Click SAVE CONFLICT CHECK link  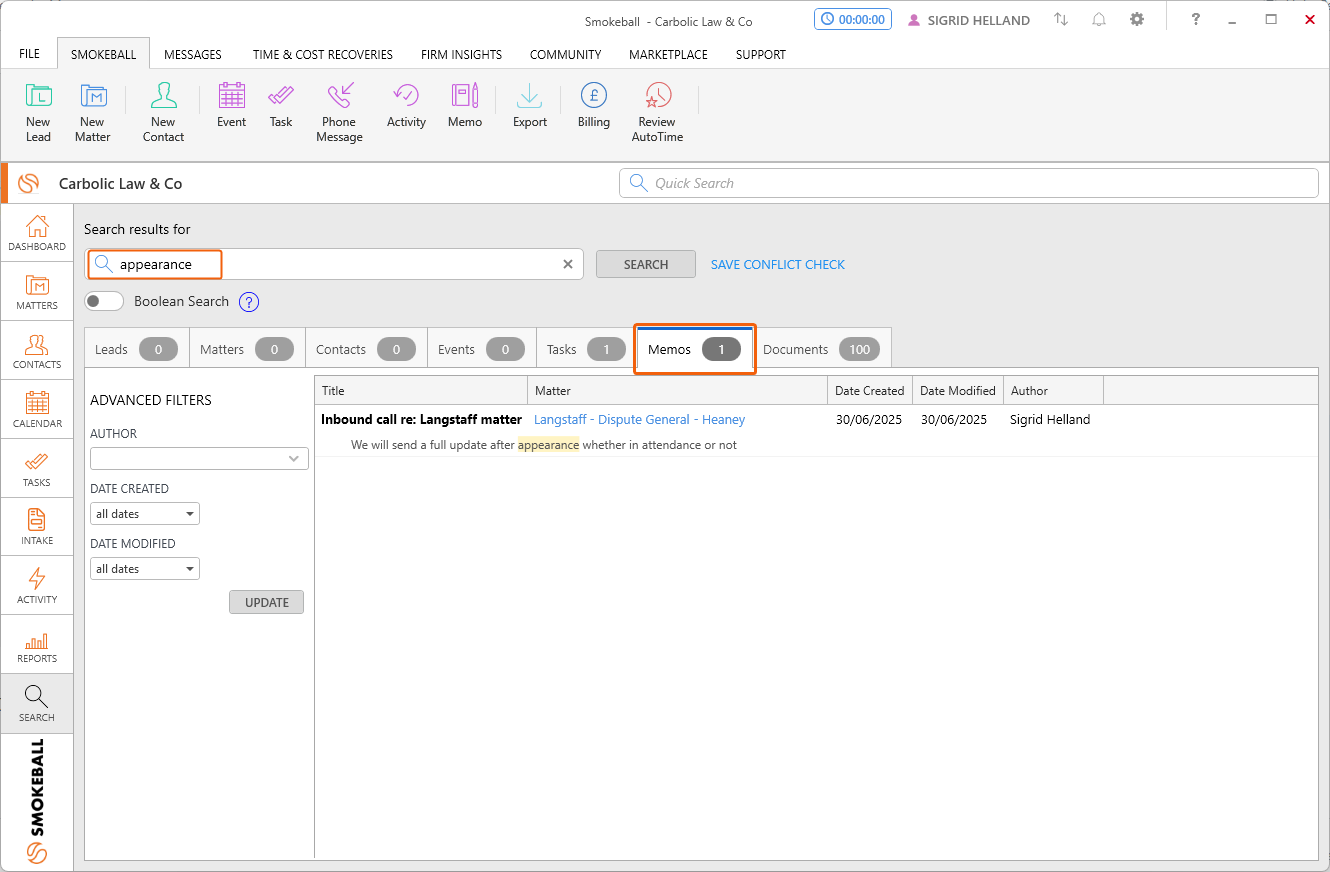tap(778, 264)
